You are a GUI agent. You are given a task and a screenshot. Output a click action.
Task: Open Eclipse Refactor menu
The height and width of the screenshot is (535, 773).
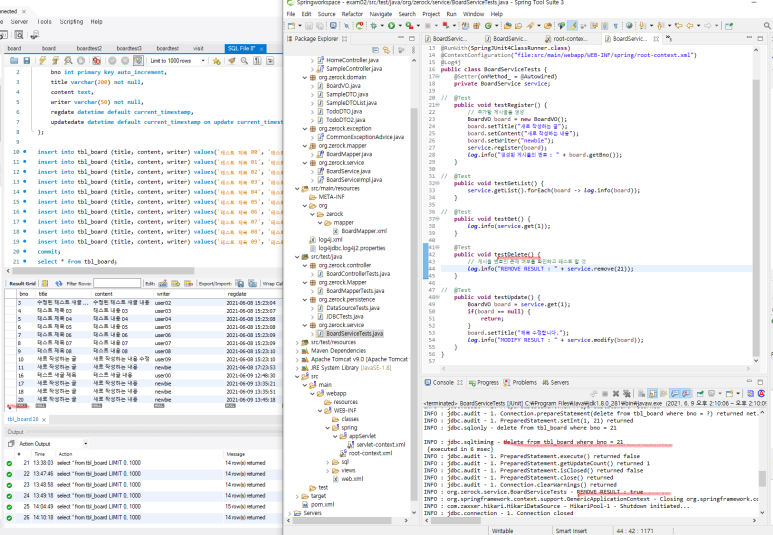(x=352, y=14)
